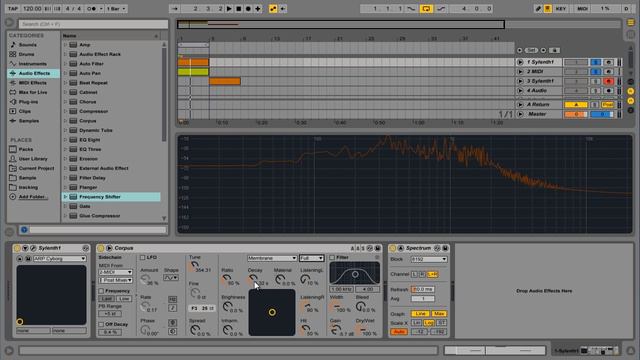Click the browser preview headphone button
The width and height of the screenshot is (640, 360).
24,230
